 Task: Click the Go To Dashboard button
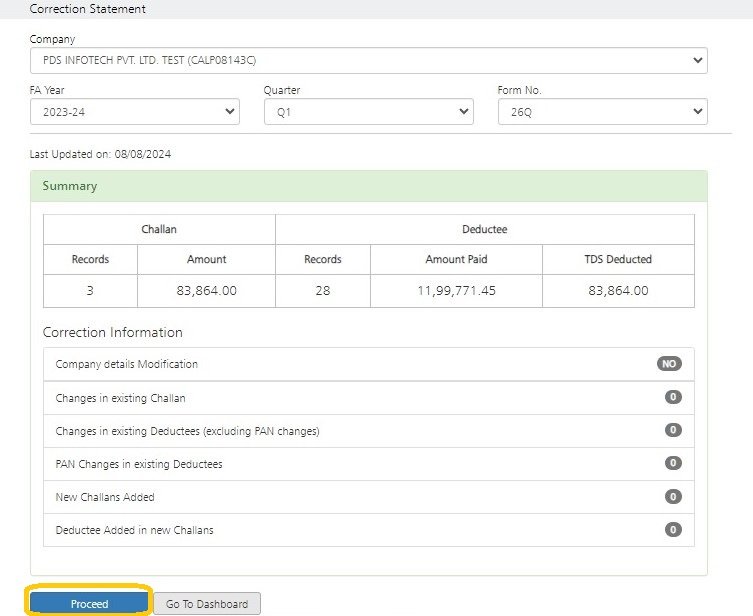click(207, 604)
